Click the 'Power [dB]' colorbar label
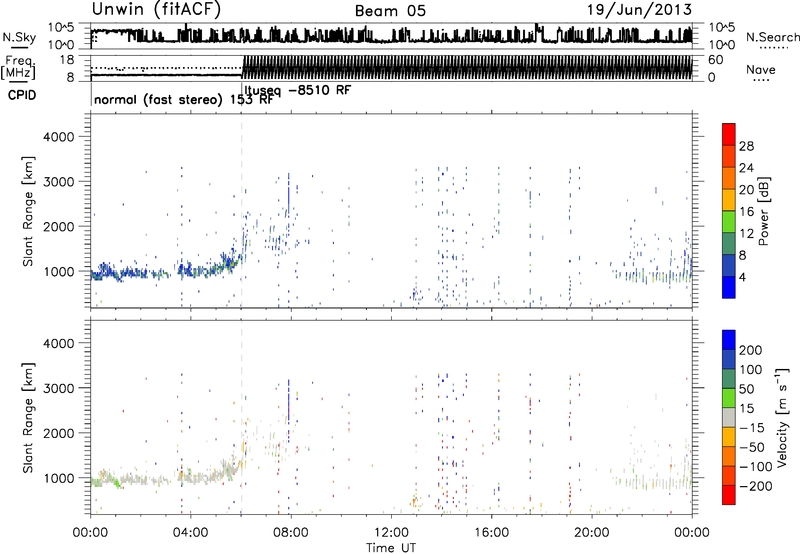 click(763, 211)
